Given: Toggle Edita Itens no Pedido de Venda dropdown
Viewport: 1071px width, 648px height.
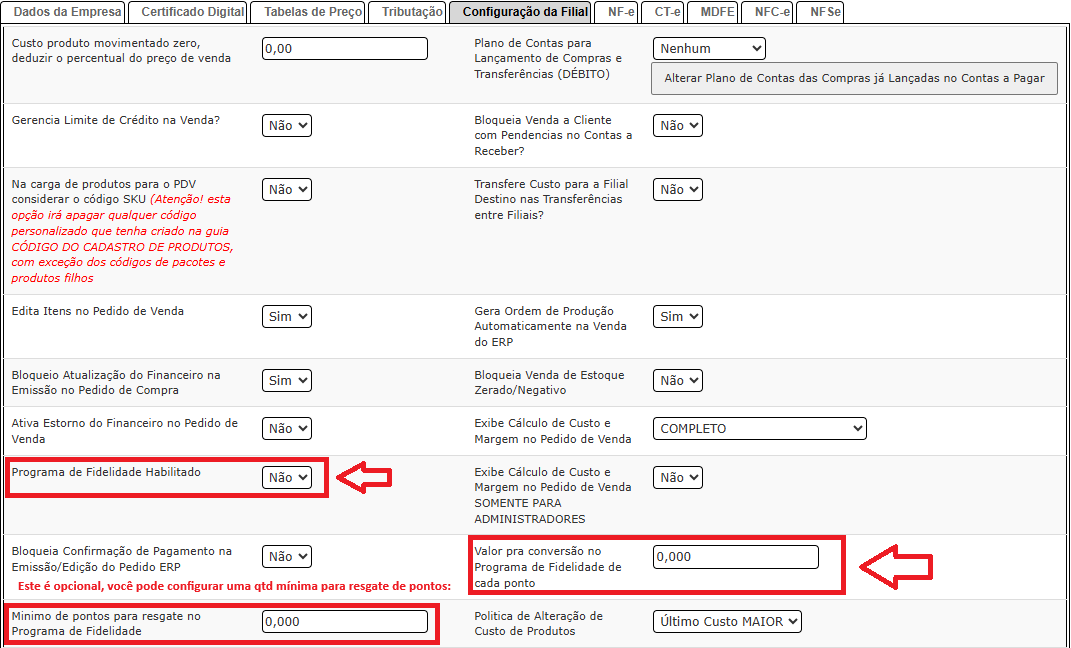Looking at the screenshot, I should coord(287,317).
